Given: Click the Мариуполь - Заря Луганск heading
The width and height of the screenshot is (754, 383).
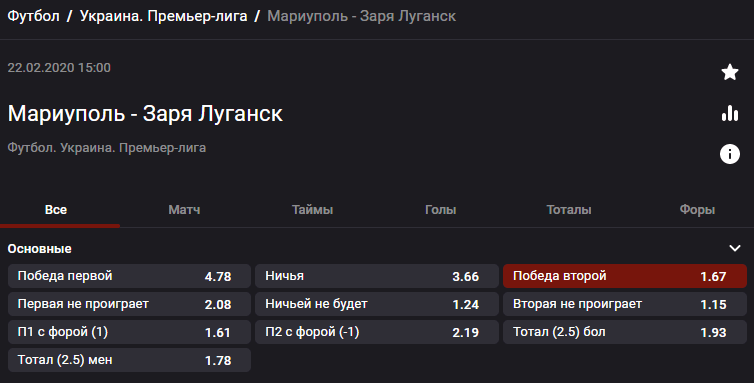Looking at the screenshot, I should 145,114.
